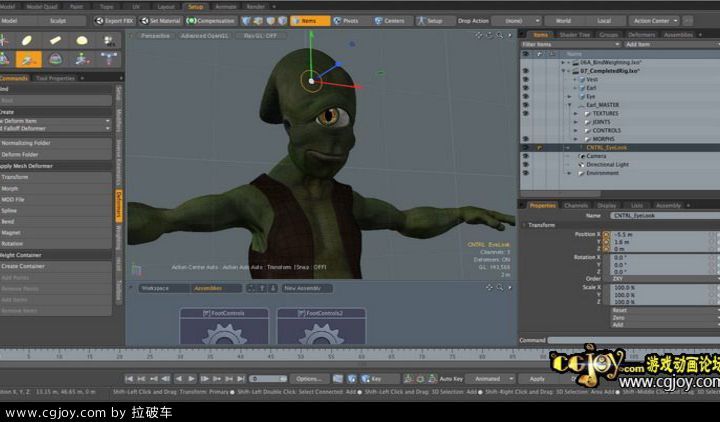Switch to the Render layout tab
This screenshot has width=720, height=422.
click(255, 6)
